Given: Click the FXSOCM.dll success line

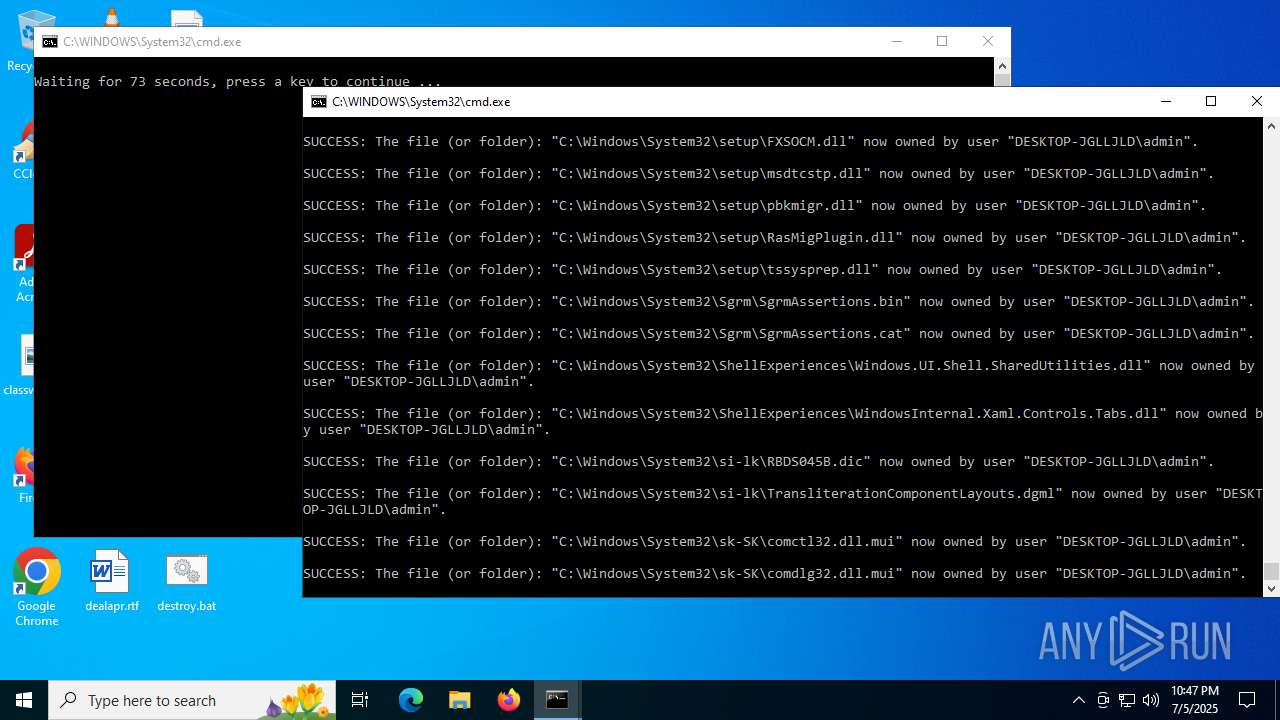Looking at the screenshot, I should [x=751, y=142].
